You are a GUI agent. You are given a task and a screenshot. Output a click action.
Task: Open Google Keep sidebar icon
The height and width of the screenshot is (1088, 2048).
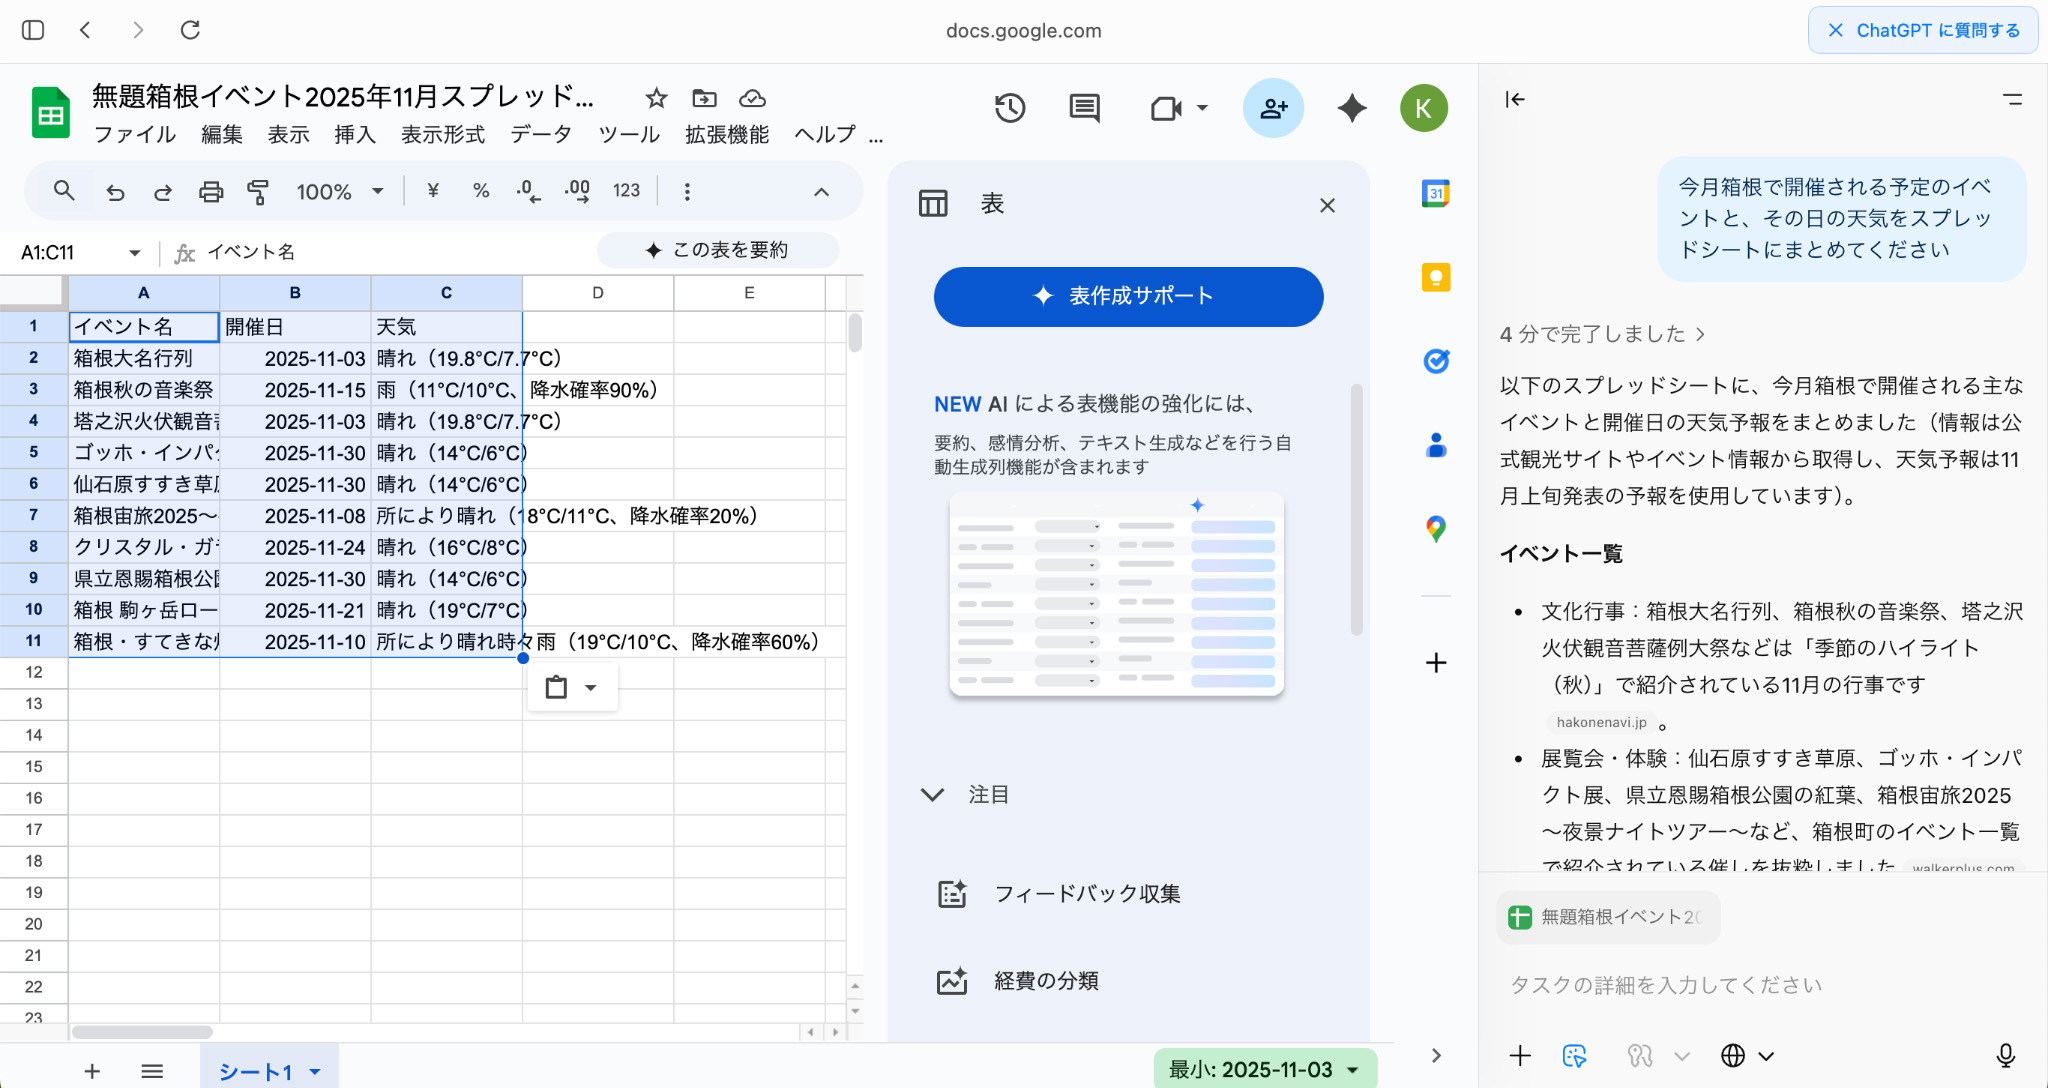[1436, 277]
